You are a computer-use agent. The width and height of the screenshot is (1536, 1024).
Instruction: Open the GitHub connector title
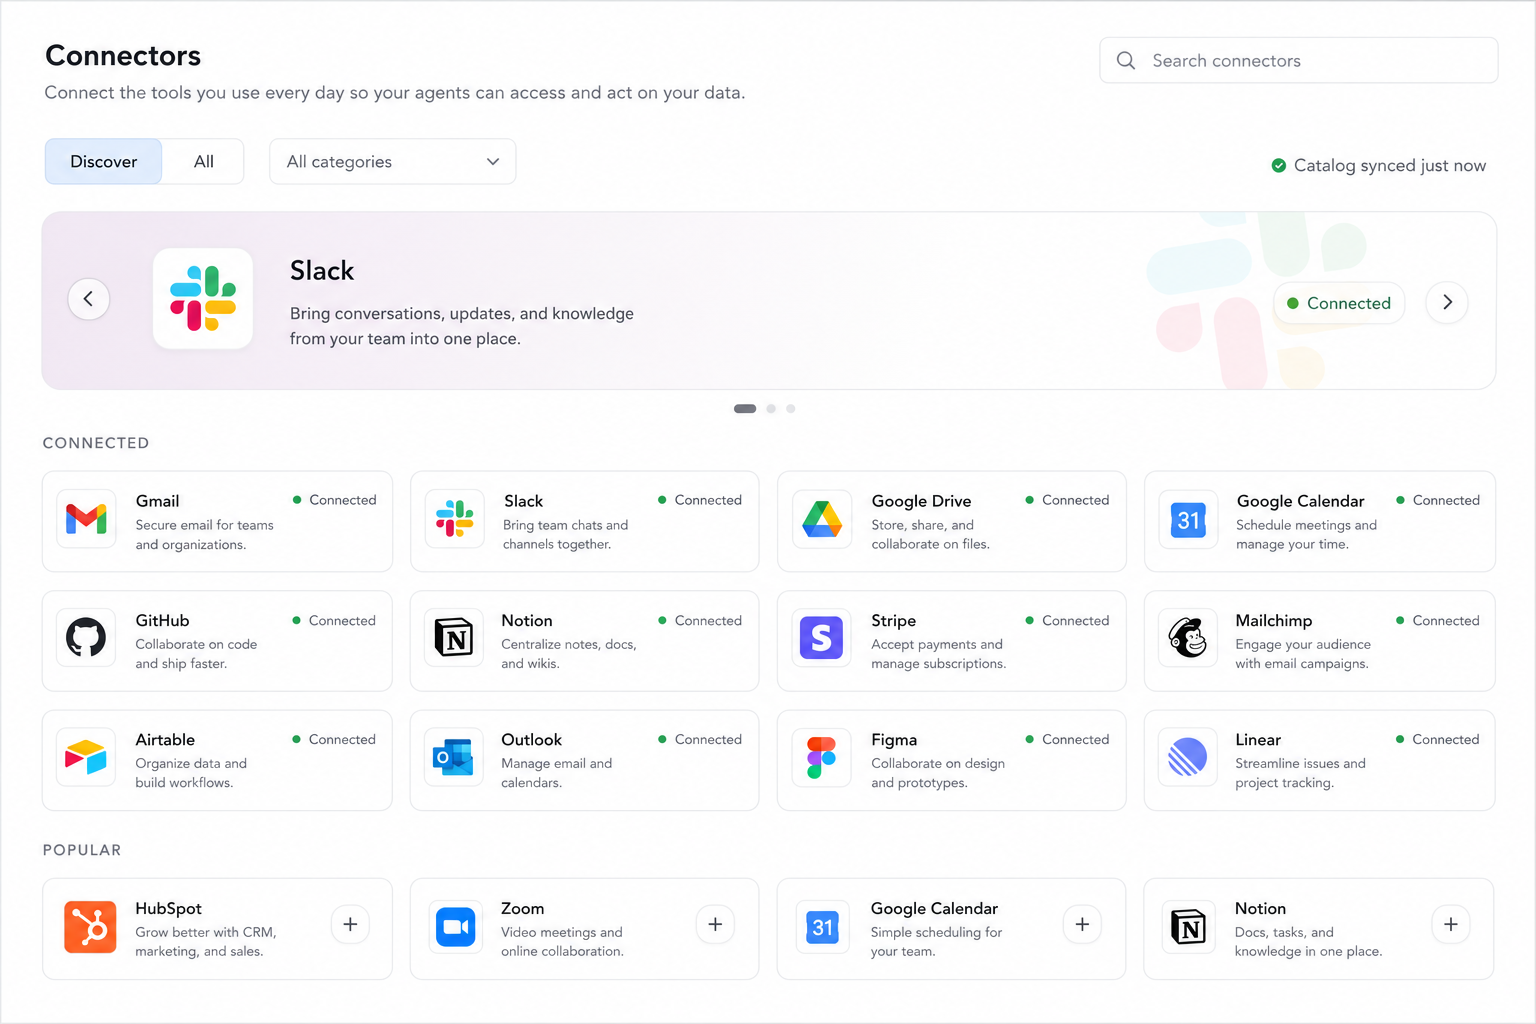coord(163,620)
